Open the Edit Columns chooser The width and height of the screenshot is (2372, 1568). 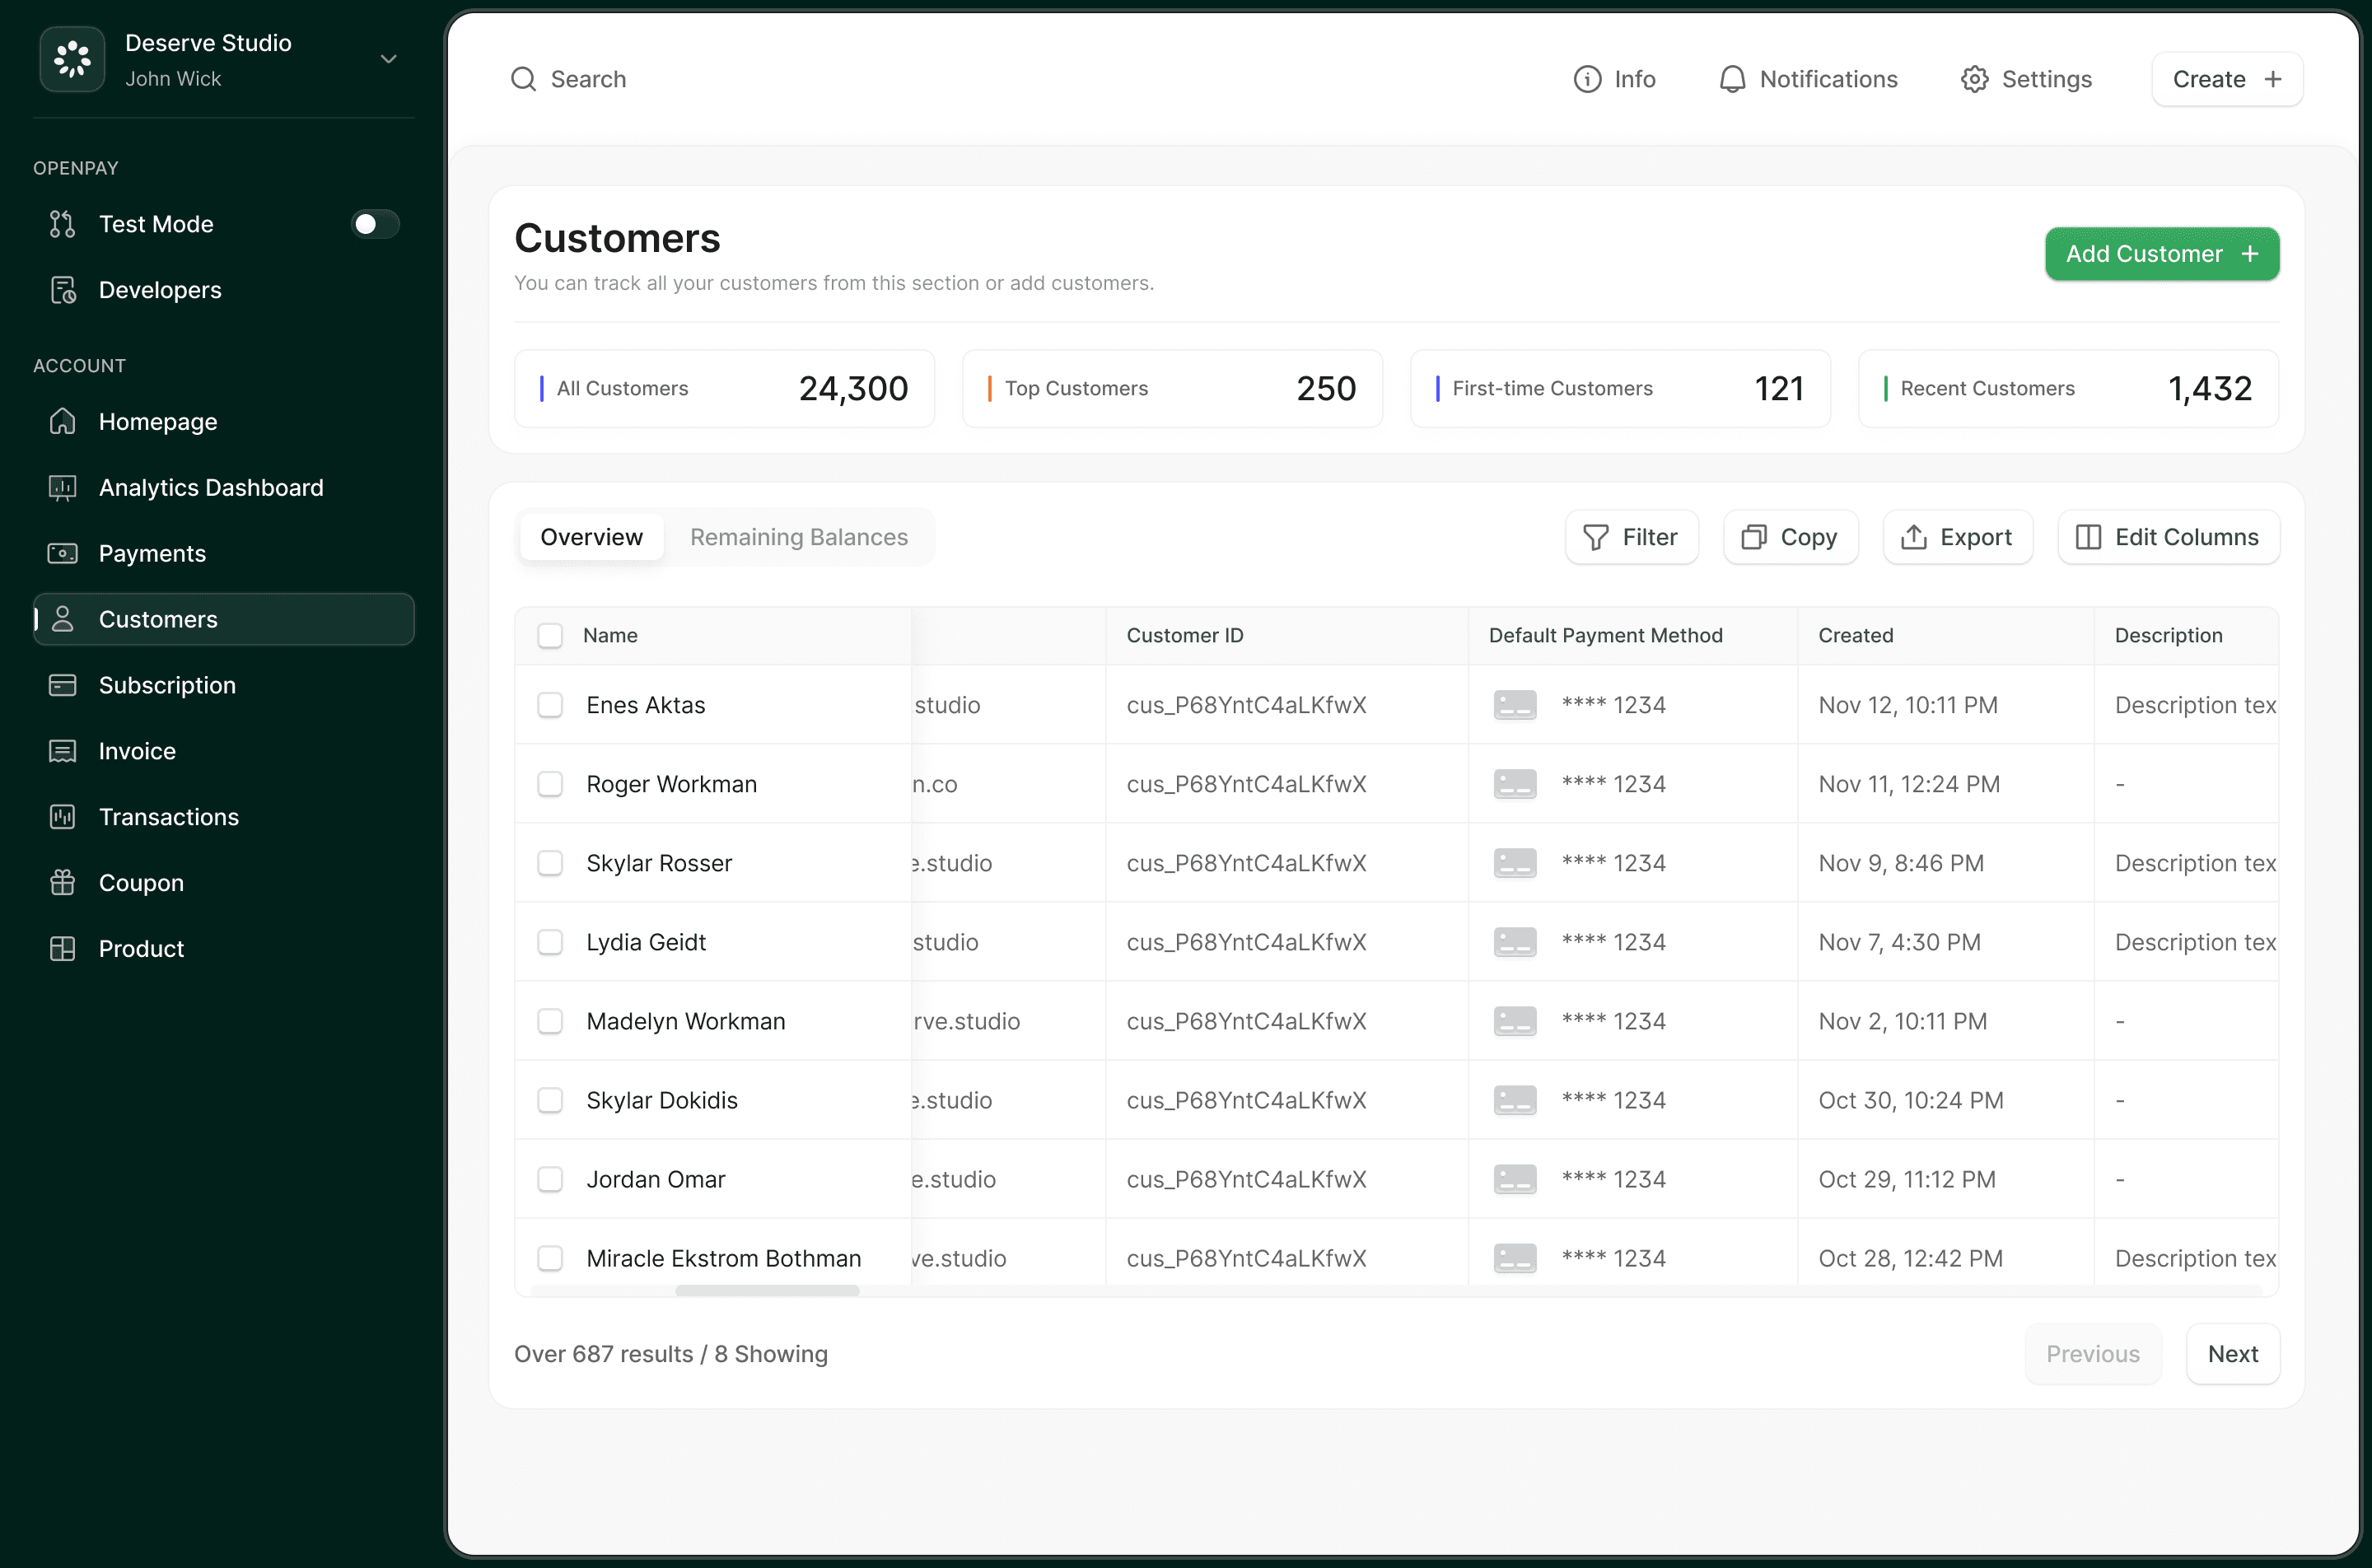2168,538
